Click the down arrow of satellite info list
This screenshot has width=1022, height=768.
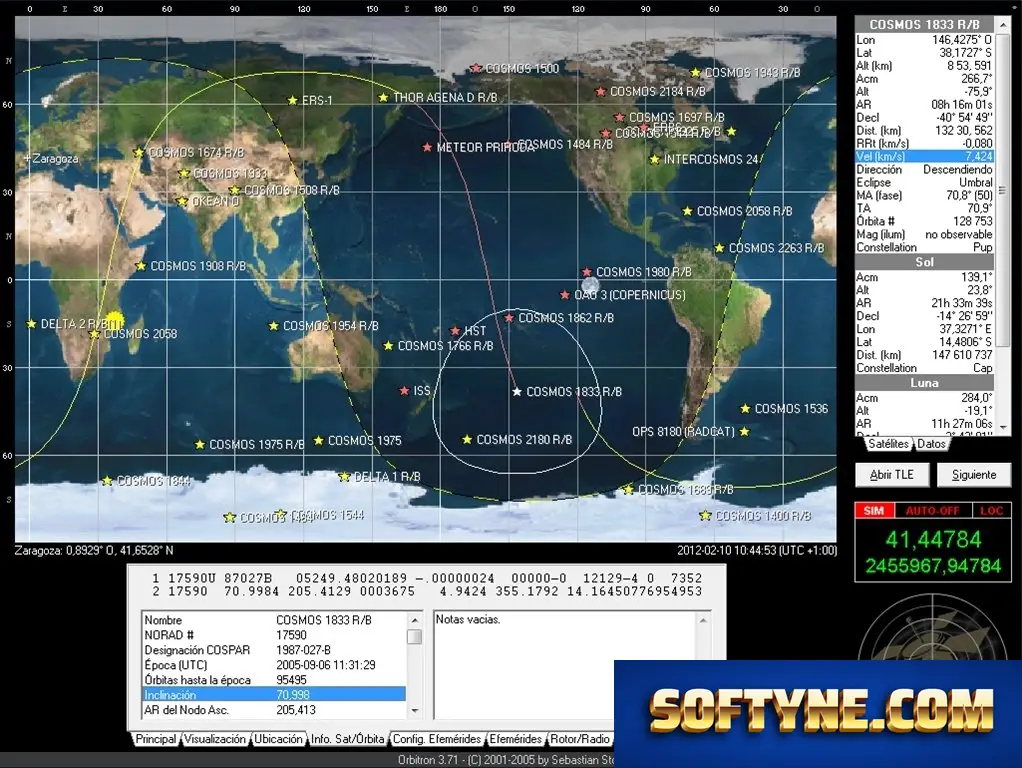click(1004, 428)
